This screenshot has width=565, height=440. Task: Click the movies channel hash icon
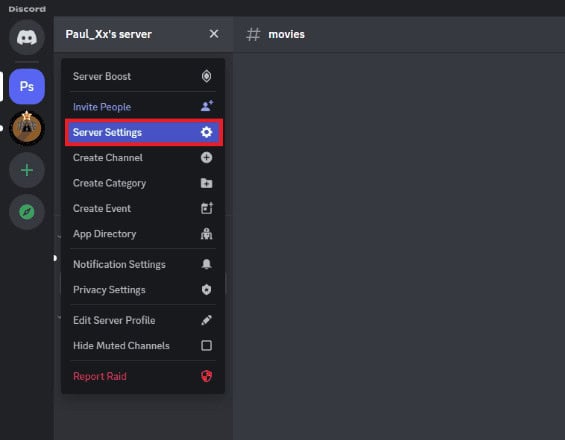pos(253,35)
